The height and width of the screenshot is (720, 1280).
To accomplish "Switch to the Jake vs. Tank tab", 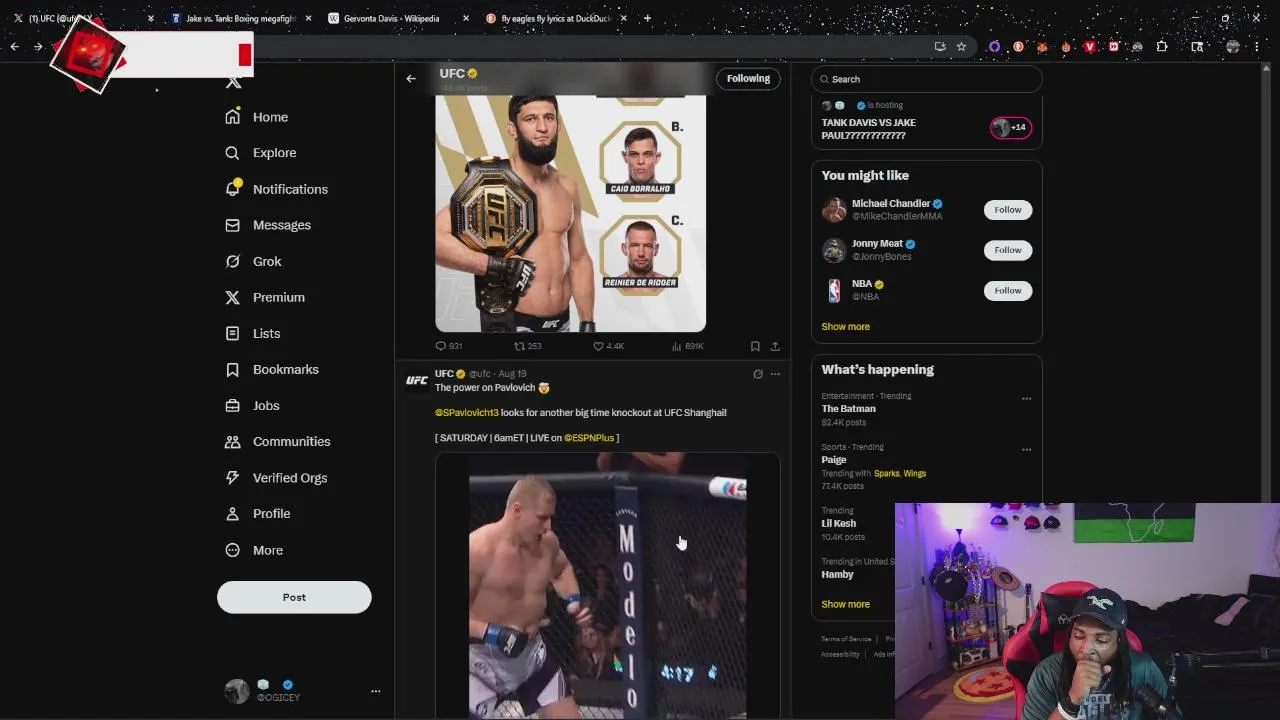I will pyautogui.click(x=240, y=18).
